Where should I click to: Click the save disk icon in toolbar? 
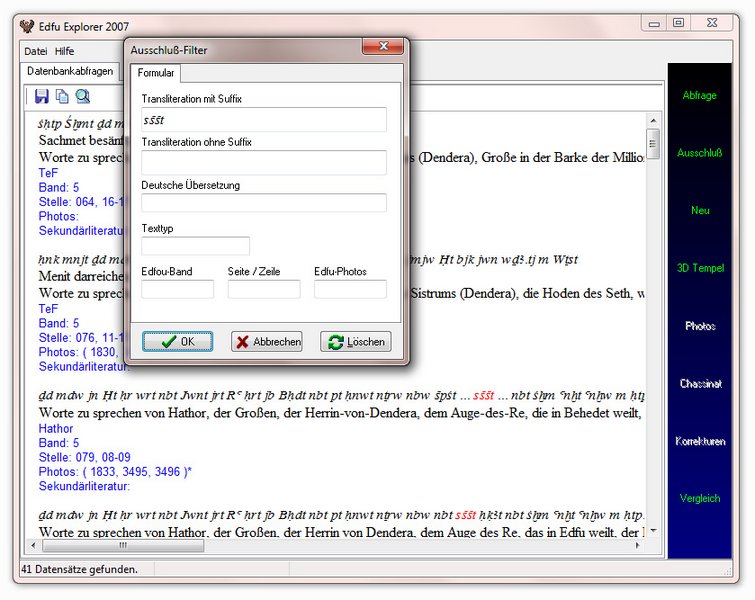tap(42, 96)
